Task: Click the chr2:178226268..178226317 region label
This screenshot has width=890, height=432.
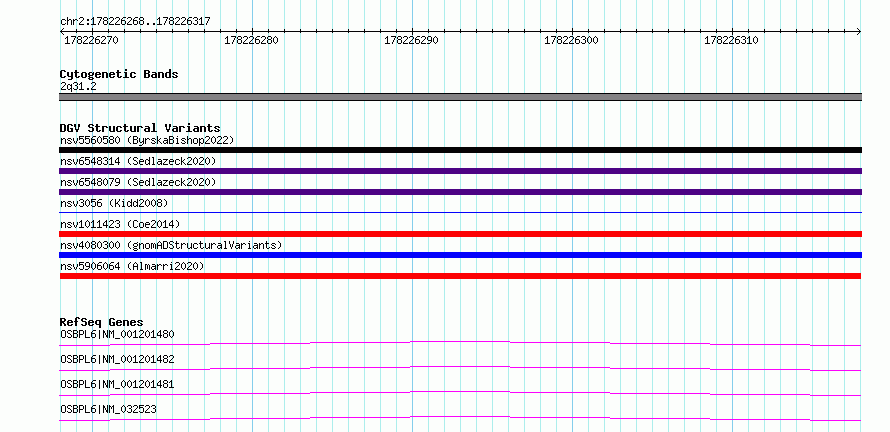Action: click(x=135, y=22)
